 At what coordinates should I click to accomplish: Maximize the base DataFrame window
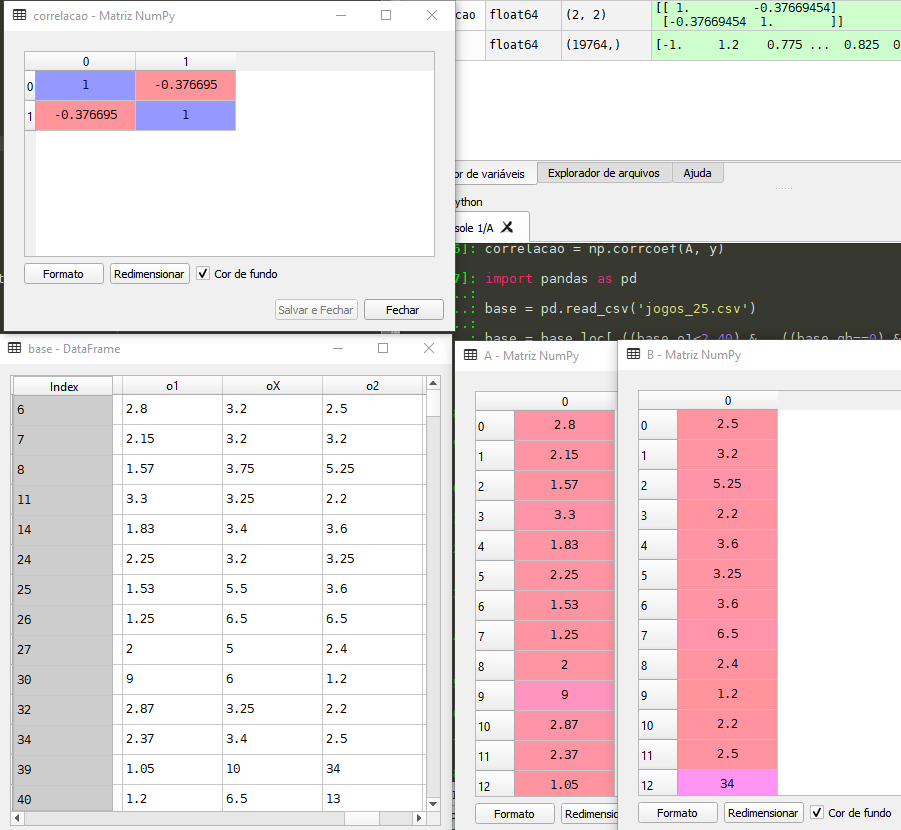[x=383, y=348]
